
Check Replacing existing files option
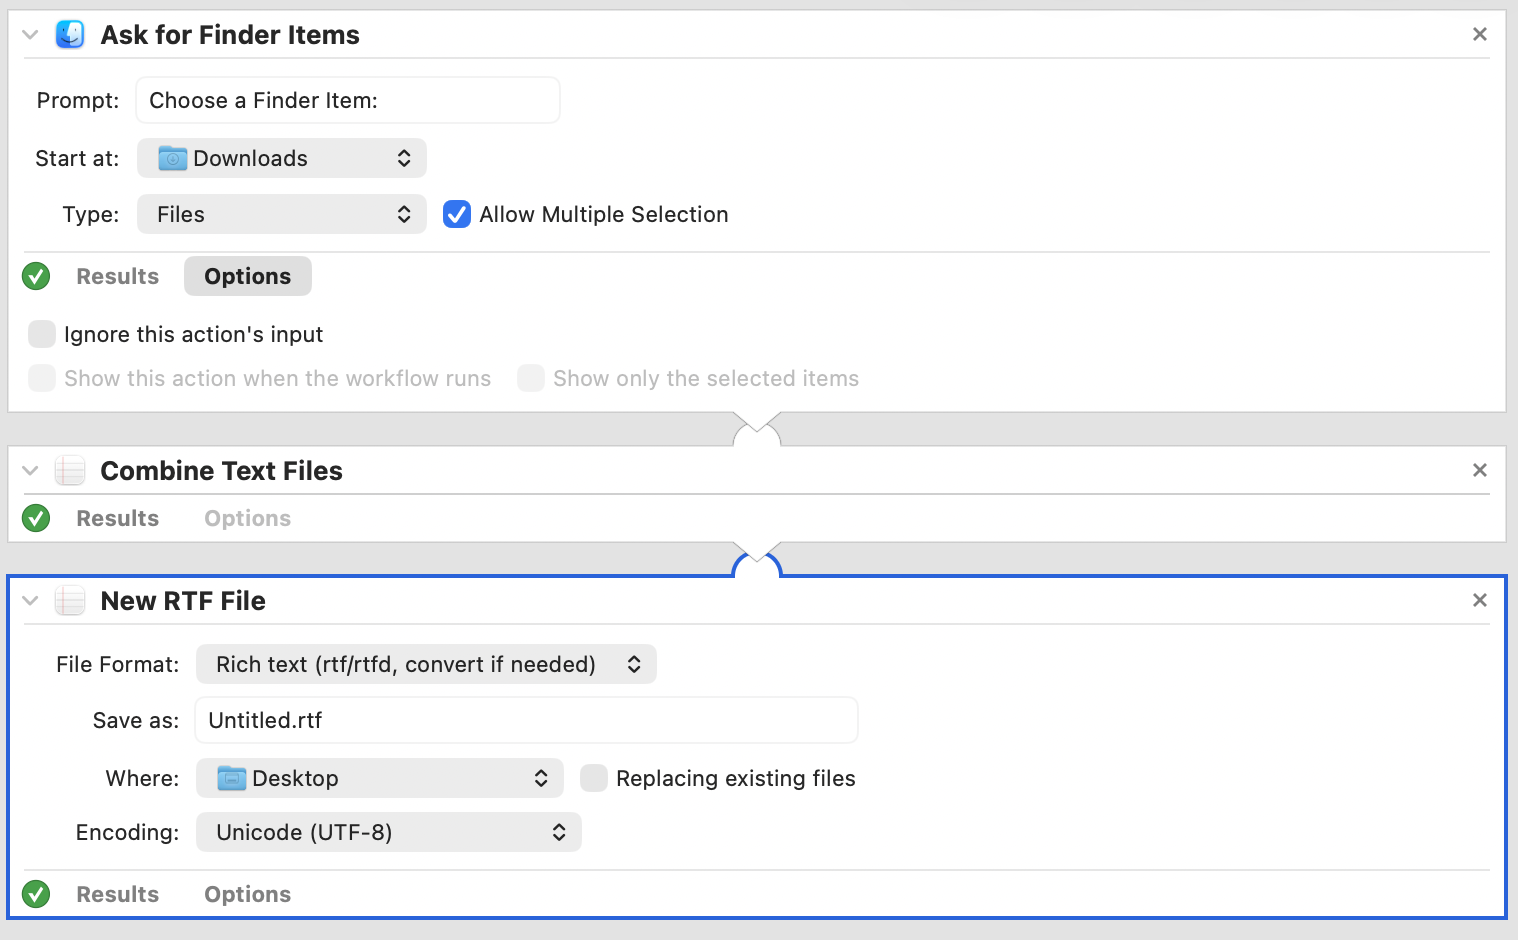click(594, 778)
